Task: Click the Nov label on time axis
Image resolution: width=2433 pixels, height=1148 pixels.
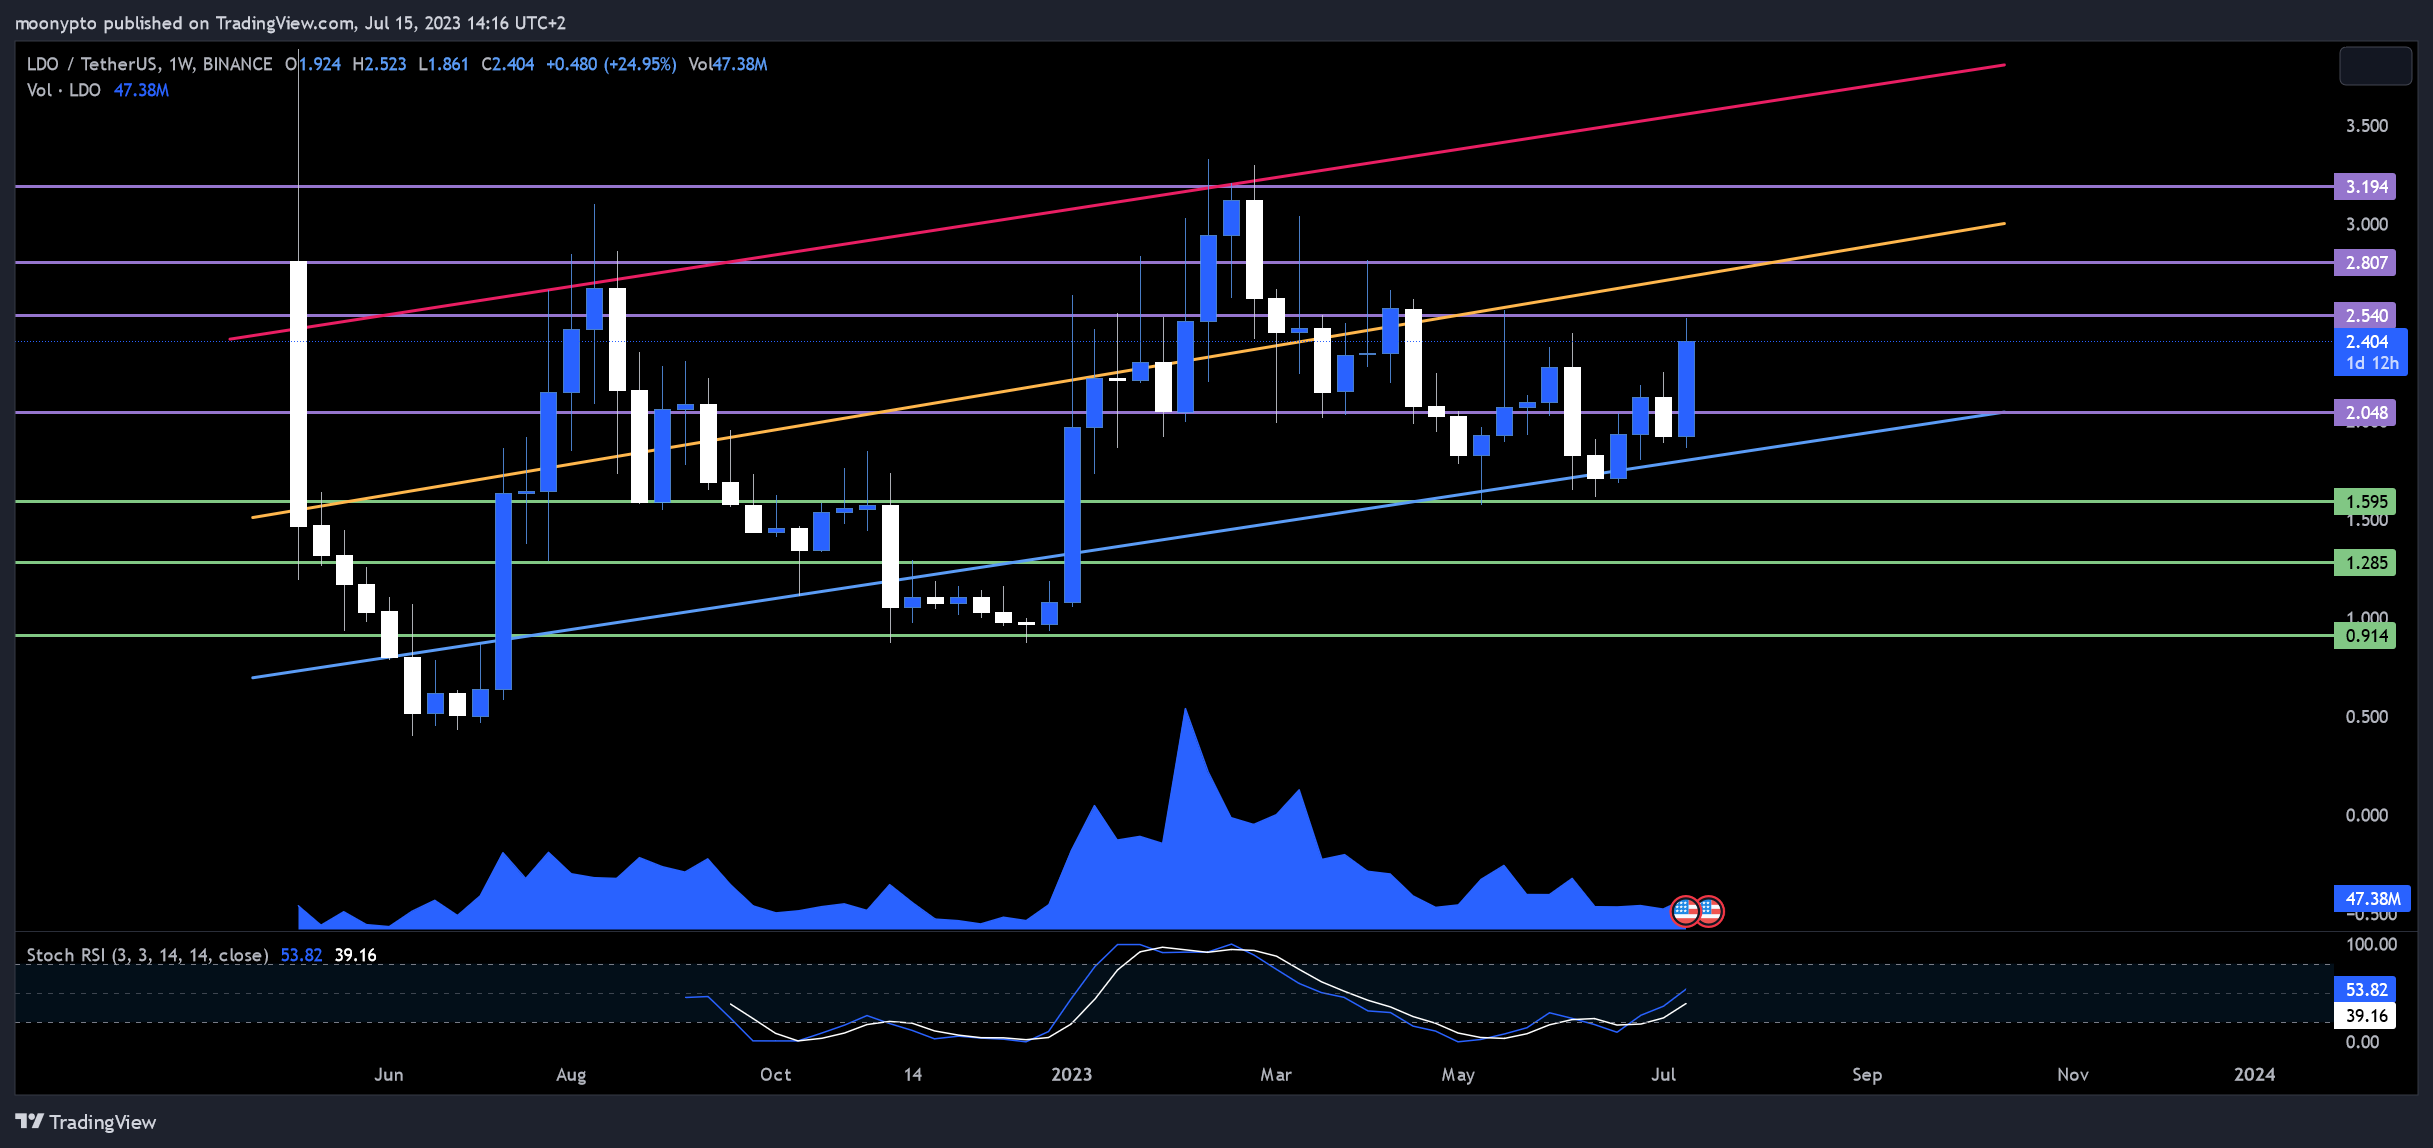Action: [x=2073, y=1074]
